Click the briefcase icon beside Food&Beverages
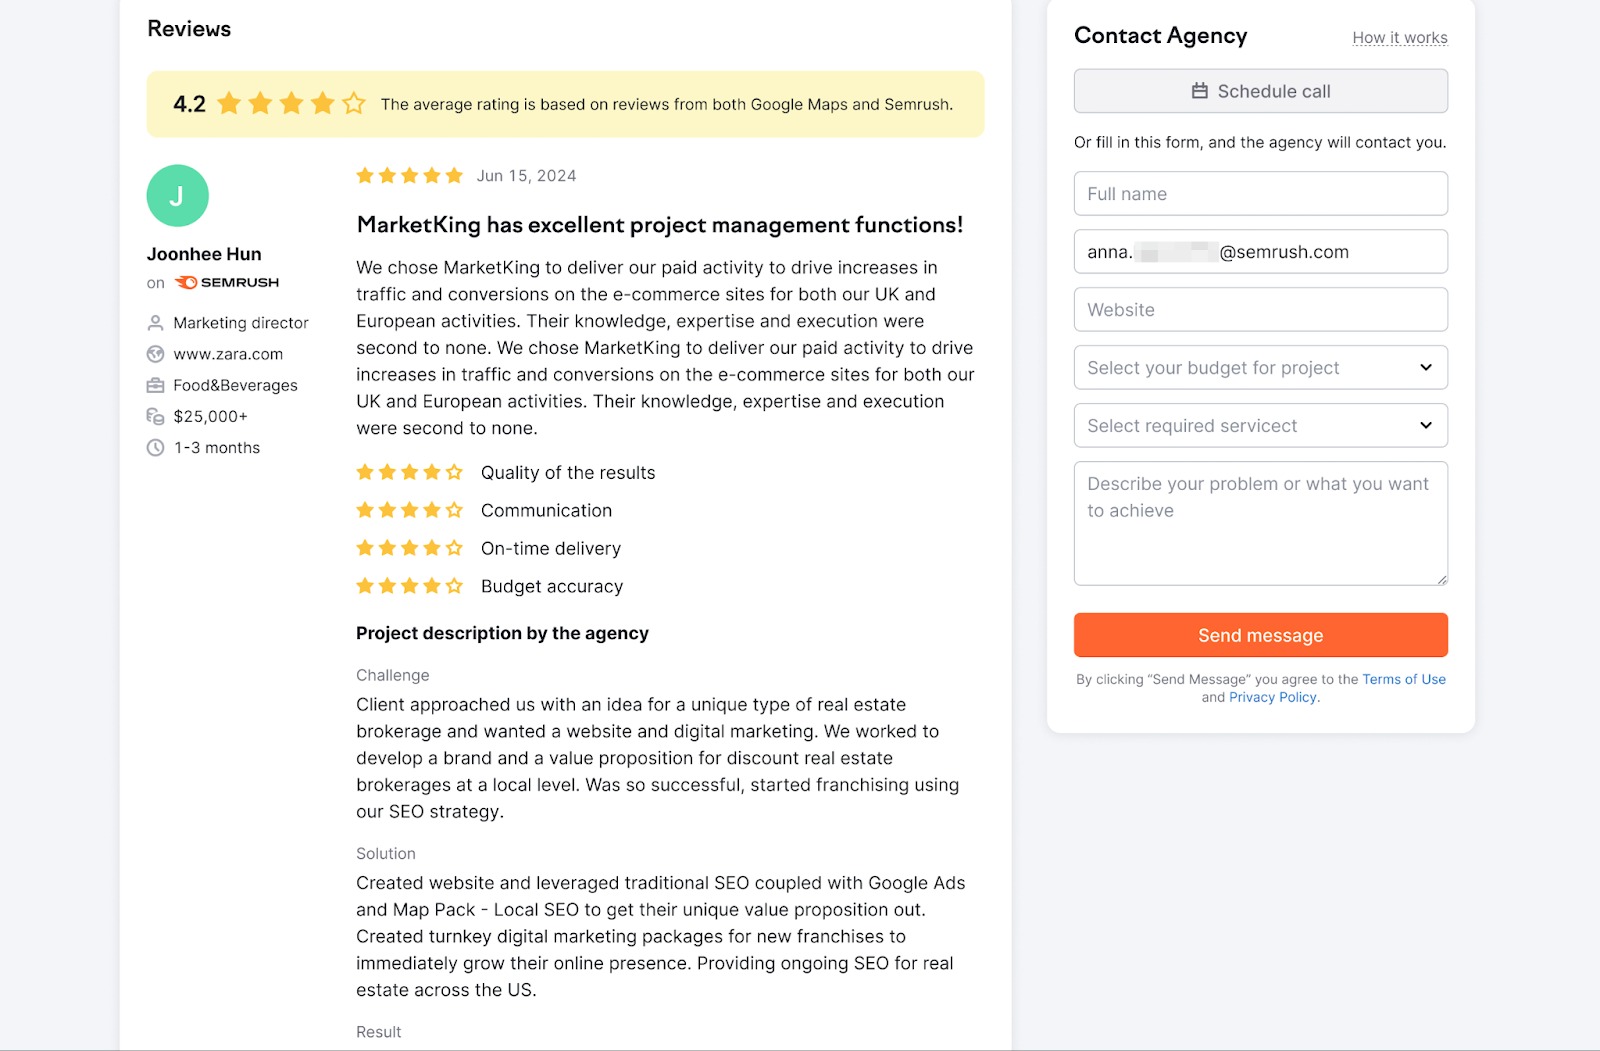Viewport: 1600px width, 1051px height. click(x=156, y=385)
